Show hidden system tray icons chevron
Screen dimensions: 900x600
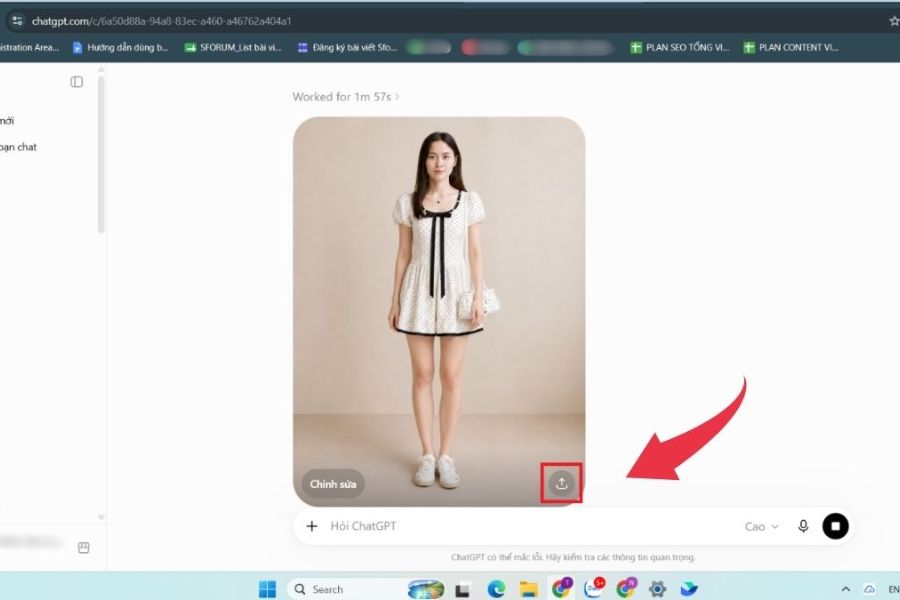click(x=845, y=589)
